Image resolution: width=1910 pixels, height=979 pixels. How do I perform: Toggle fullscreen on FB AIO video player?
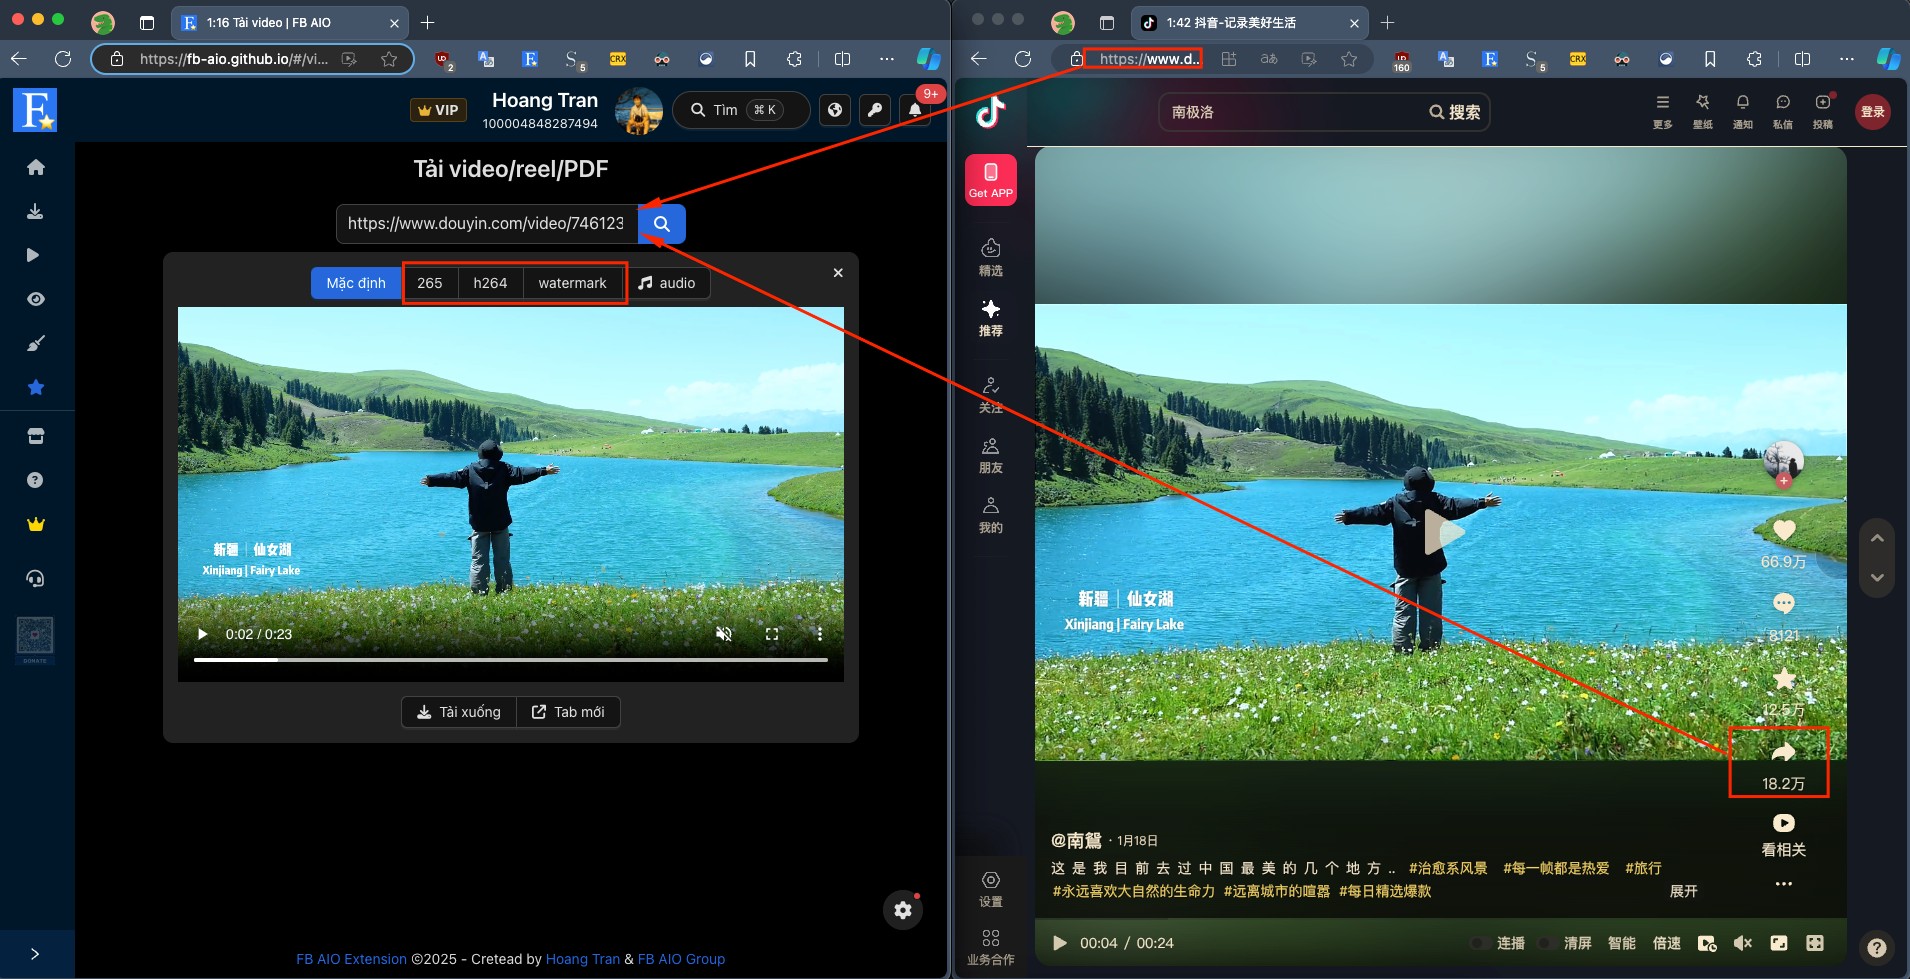tap(772, 634)
